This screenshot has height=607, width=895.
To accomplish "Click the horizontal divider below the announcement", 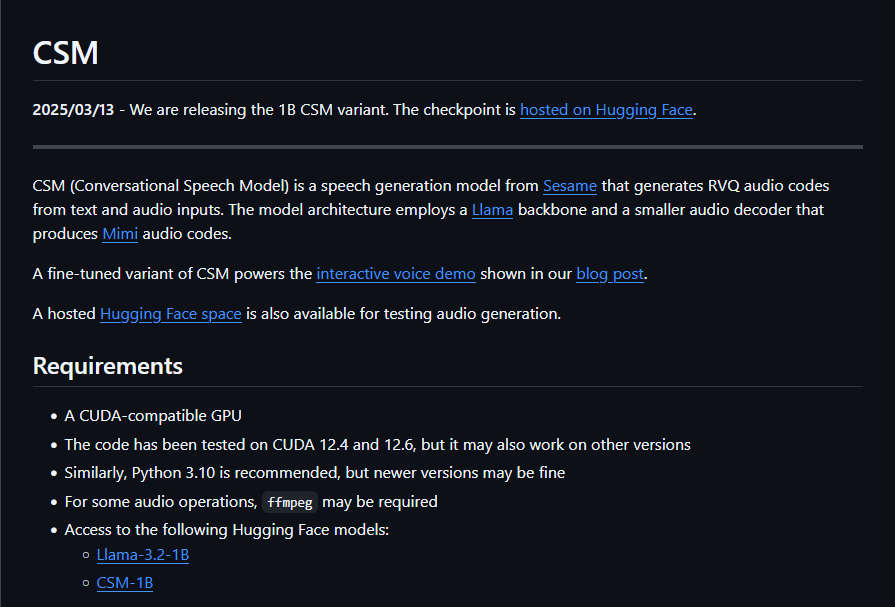I will (x=448, y=147).
